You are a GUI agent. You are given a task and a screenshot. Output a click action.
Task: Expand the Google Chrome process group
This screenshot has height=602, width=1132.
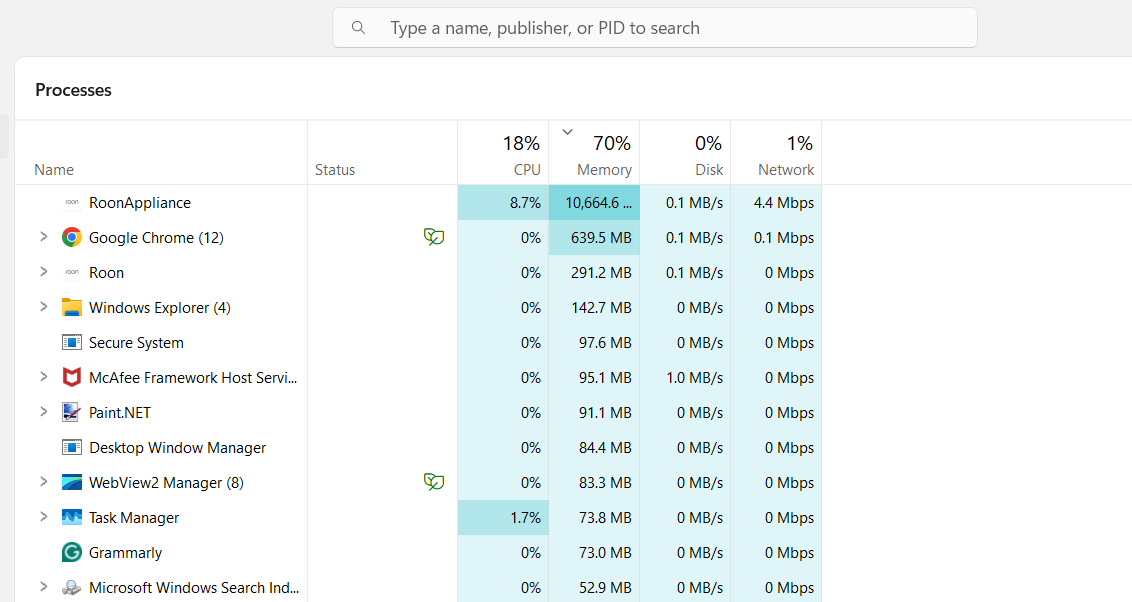(43, 237)
